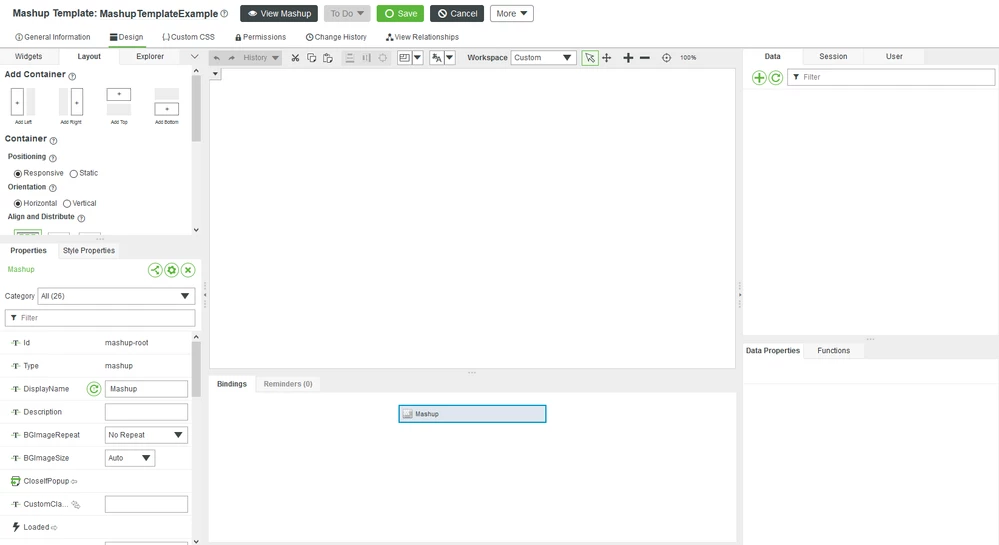Open the More dropdown button

pos(512,13)
